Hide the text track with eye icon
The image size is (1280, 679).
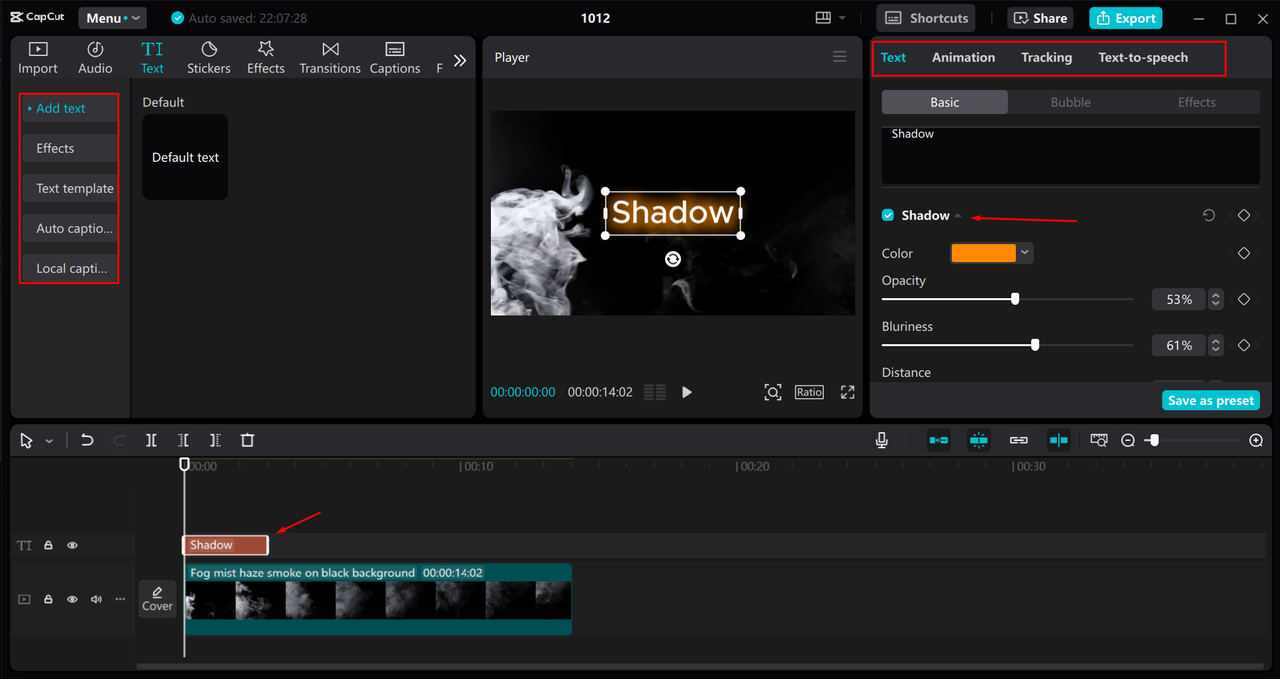click(x=72, y=546)
